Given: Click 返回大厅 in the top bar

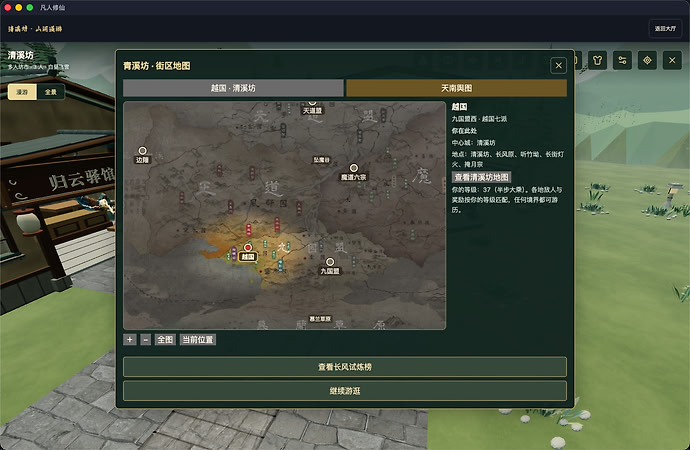Looking at the screenshot, I should pos(665,29).
